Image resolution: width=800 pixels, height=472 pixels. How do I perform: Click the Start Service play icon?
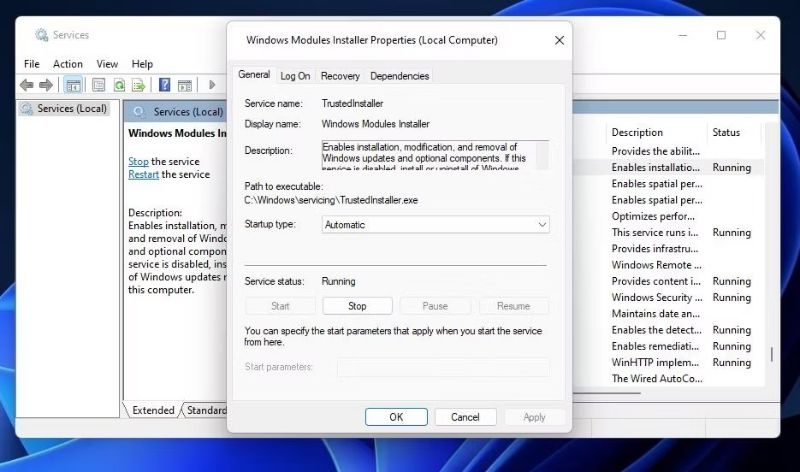click(x=212, y=85)
